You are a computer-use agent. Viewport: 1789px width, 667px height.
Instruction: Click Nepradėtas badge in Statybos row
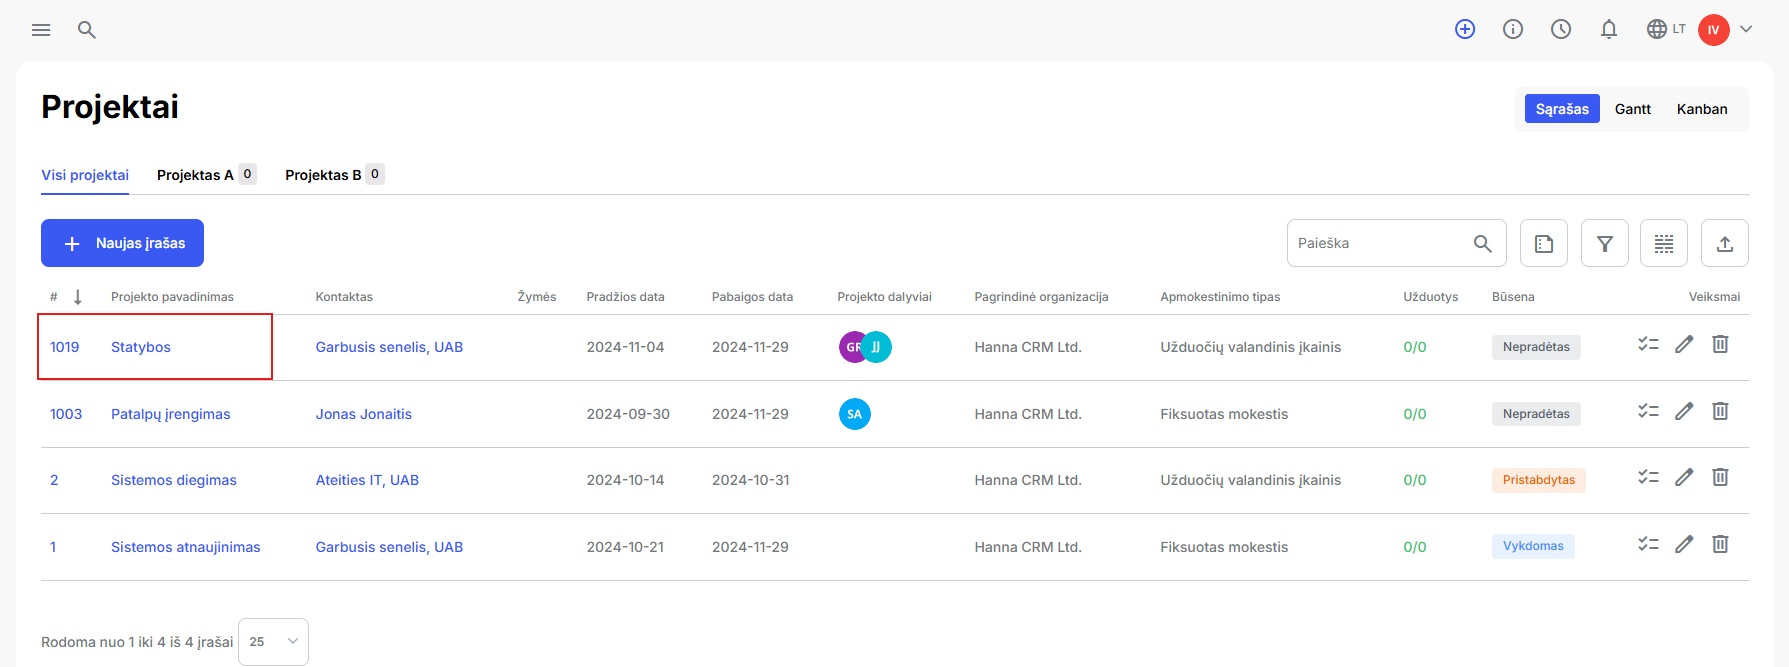click(1536, 347)
